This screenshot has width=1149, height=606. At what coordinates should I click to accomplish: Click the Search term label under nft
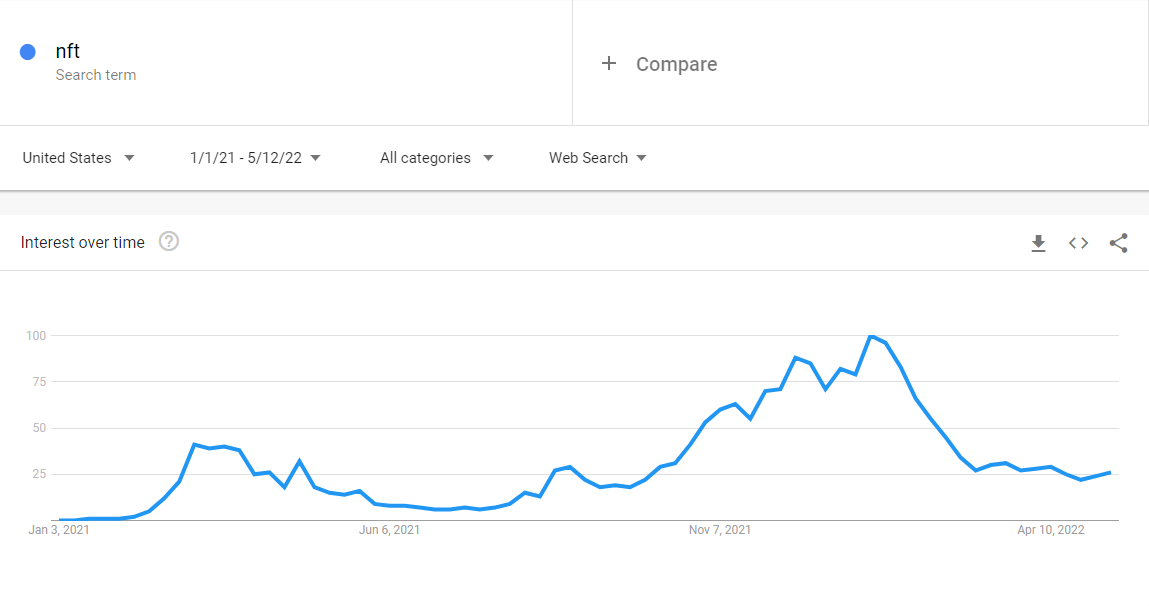(x=96, y=75)
